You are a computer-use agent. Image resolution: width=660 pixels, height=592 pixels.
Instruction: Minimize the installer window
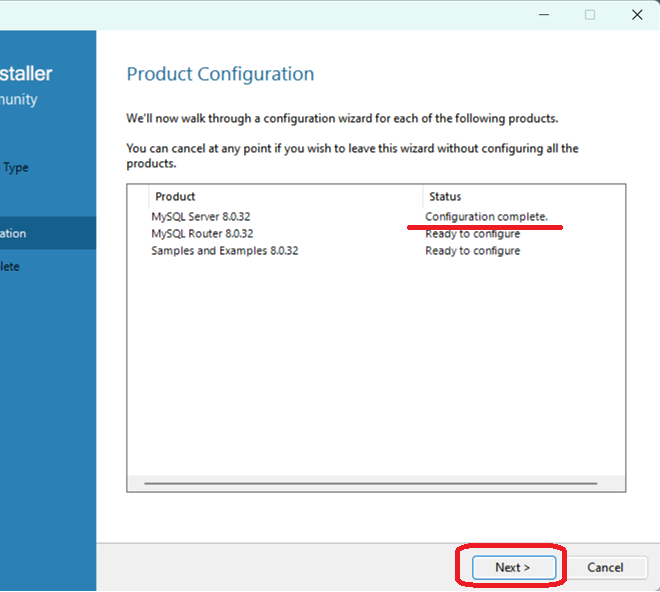tap(544, 15)
